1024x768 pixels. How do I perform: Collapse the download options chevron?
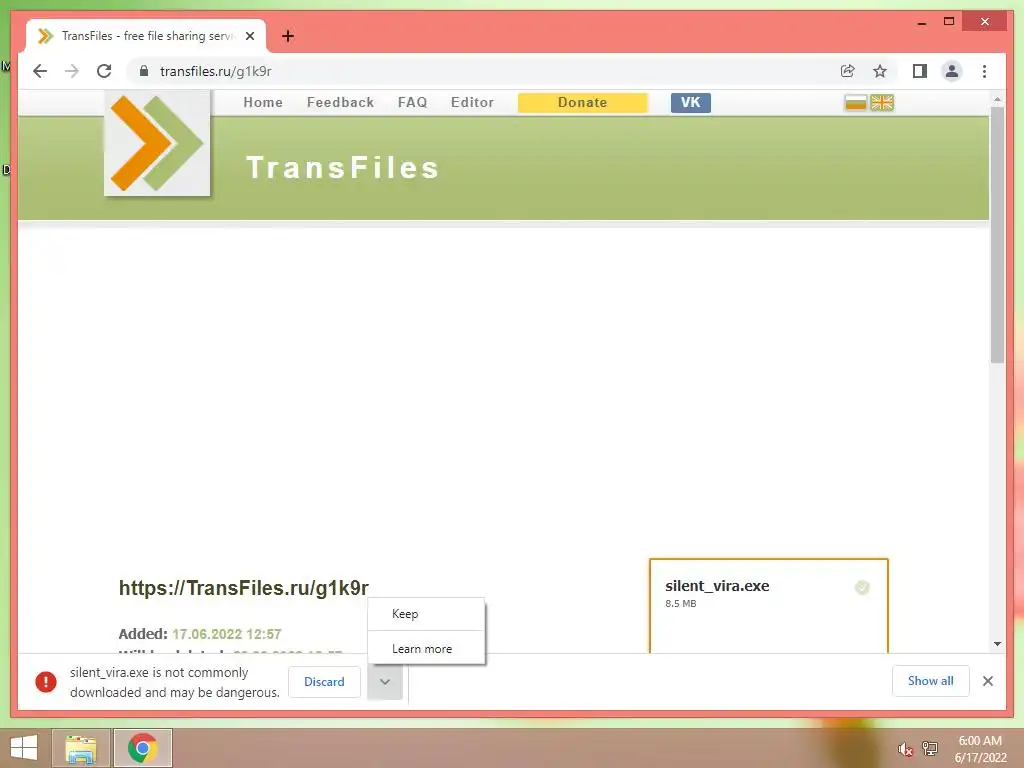(x=385, y=681)
